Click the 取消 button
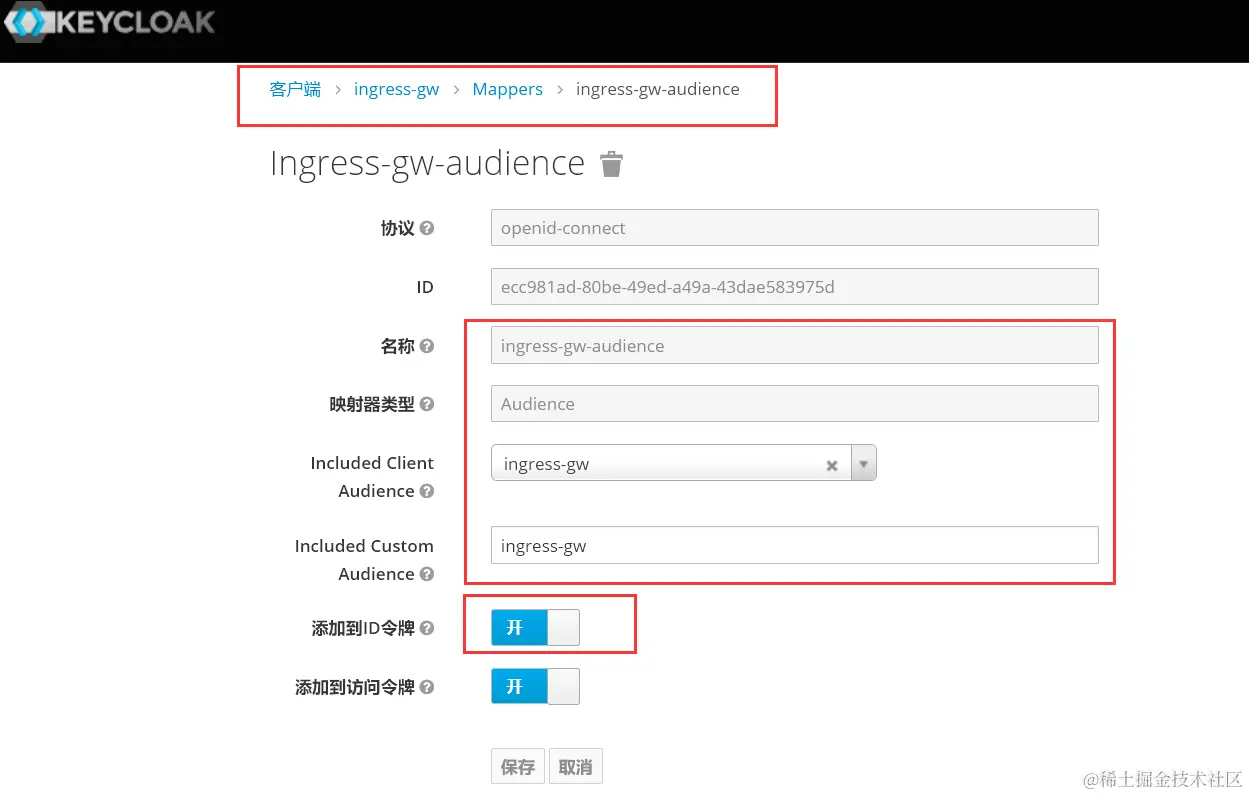The image size is (1249, 796). (x=575, y=767)
